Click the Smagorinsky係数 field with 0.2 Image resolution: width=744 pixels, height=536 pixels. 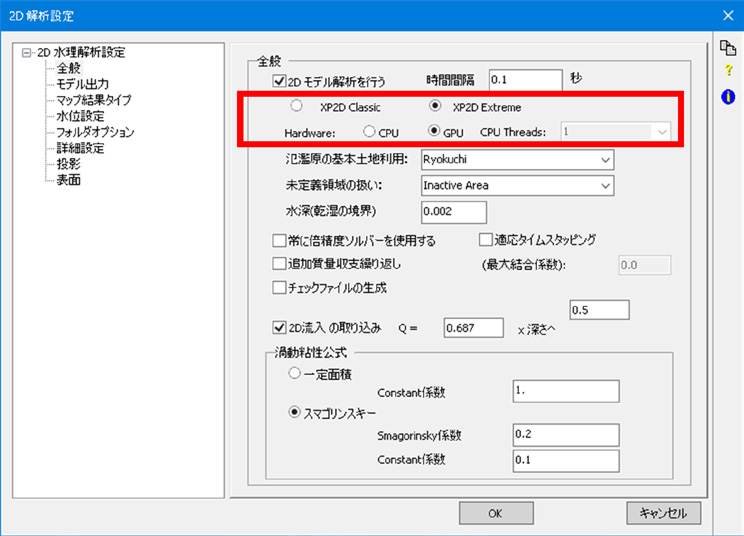pyautogui.click(x=566, y=435)
